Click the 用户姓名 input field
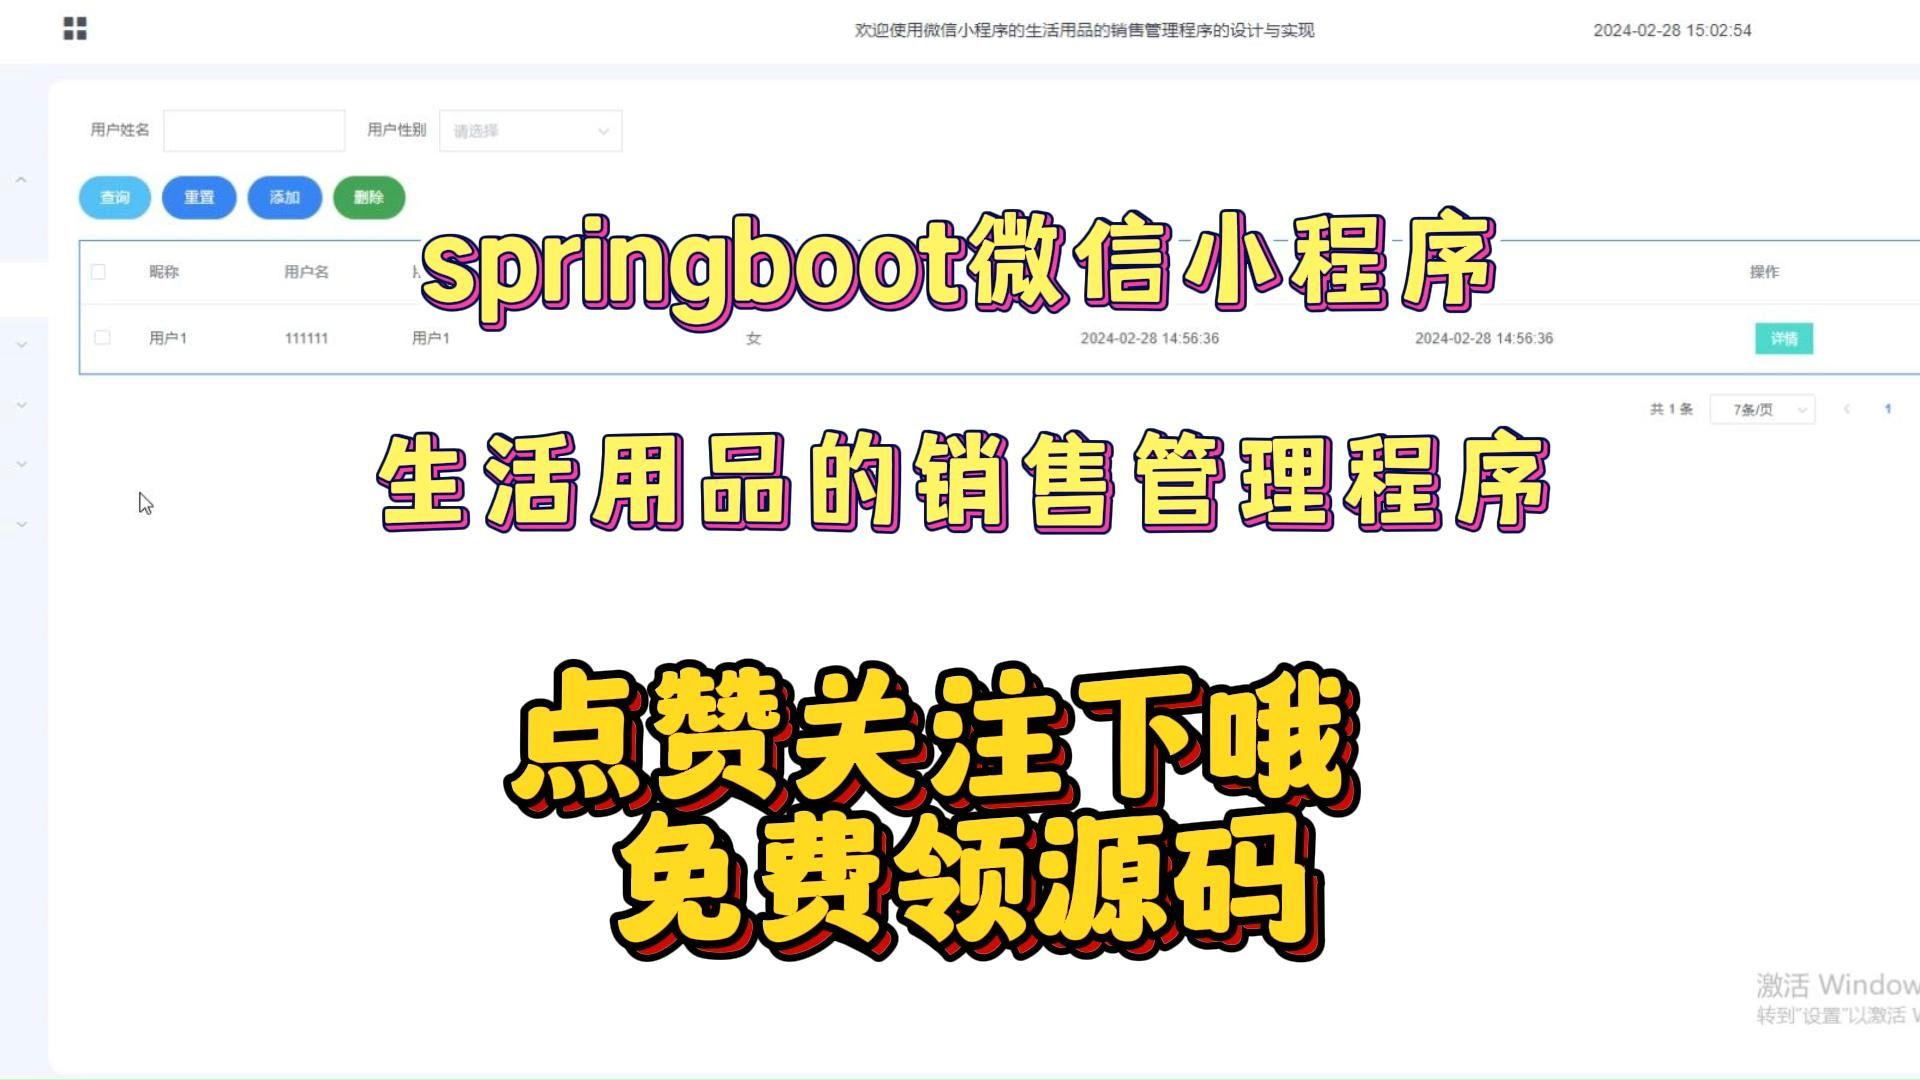 [x=253, y=129]
